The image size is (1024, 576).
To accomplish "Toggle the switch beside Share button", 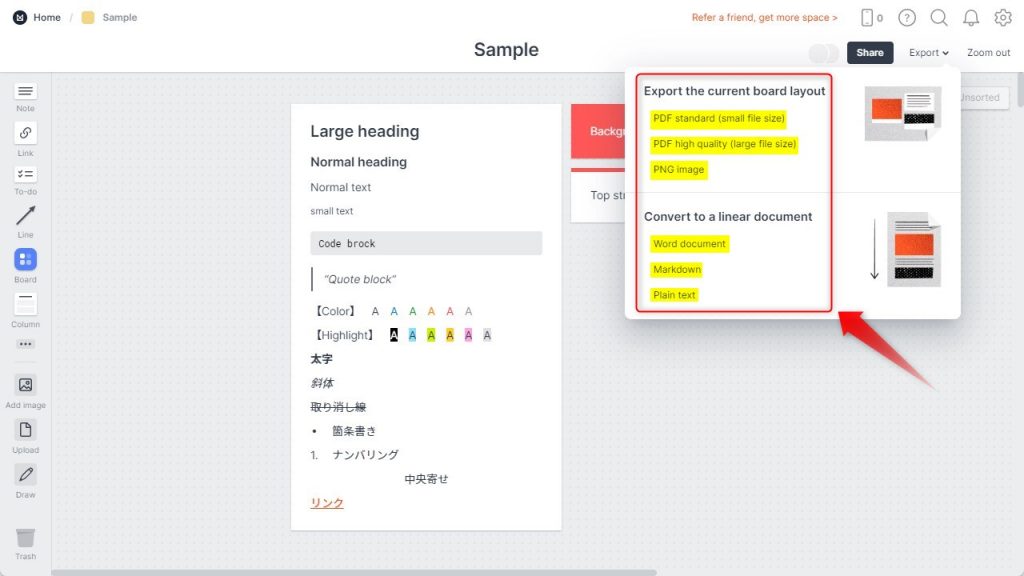I will click(824, 53).
